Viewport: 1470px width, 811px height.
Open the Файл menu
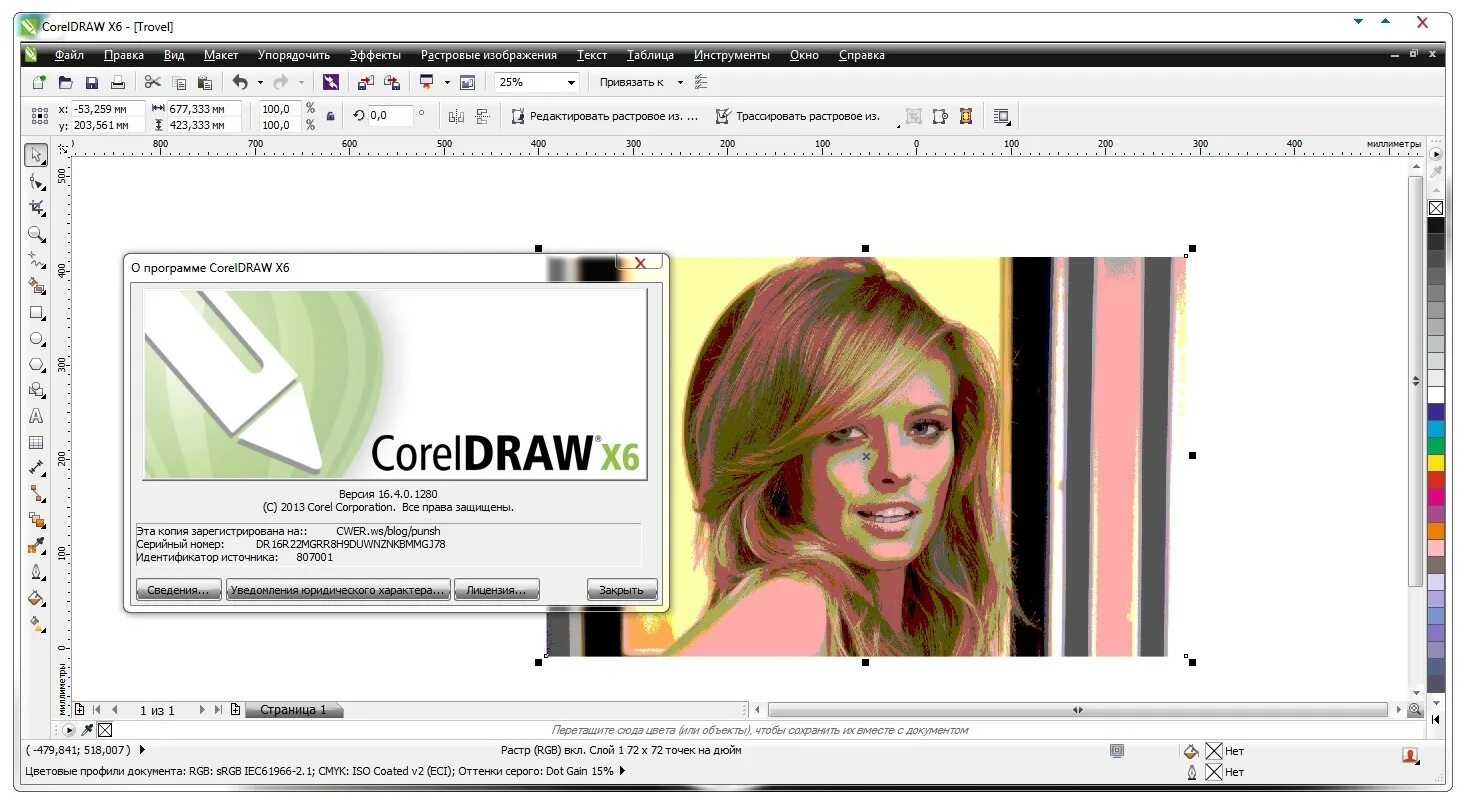[69, 55]
